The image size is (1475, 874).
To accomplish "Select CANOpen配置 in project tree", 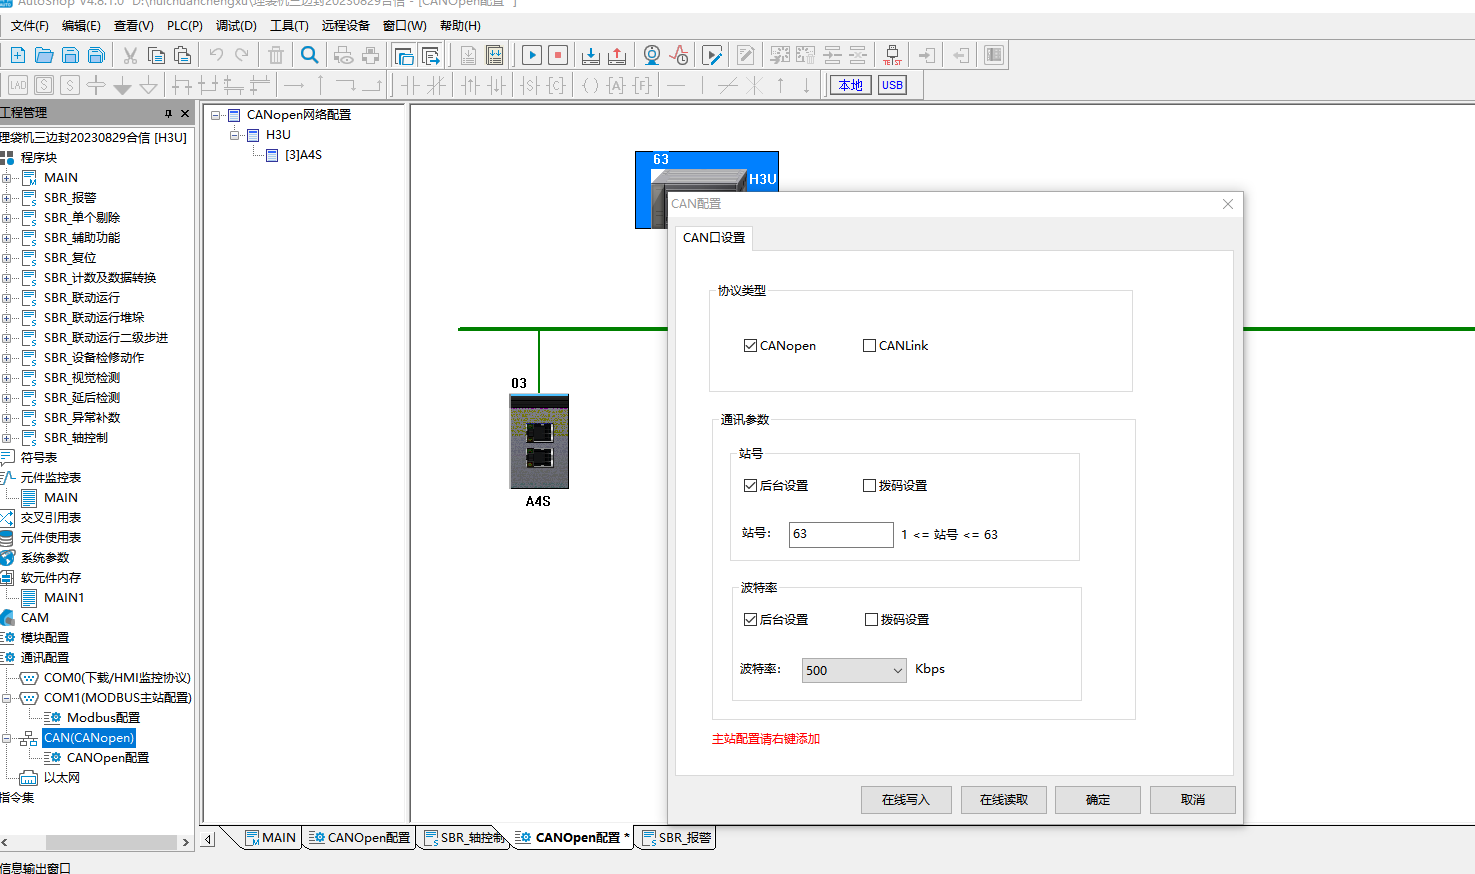I will pos(108,758).
